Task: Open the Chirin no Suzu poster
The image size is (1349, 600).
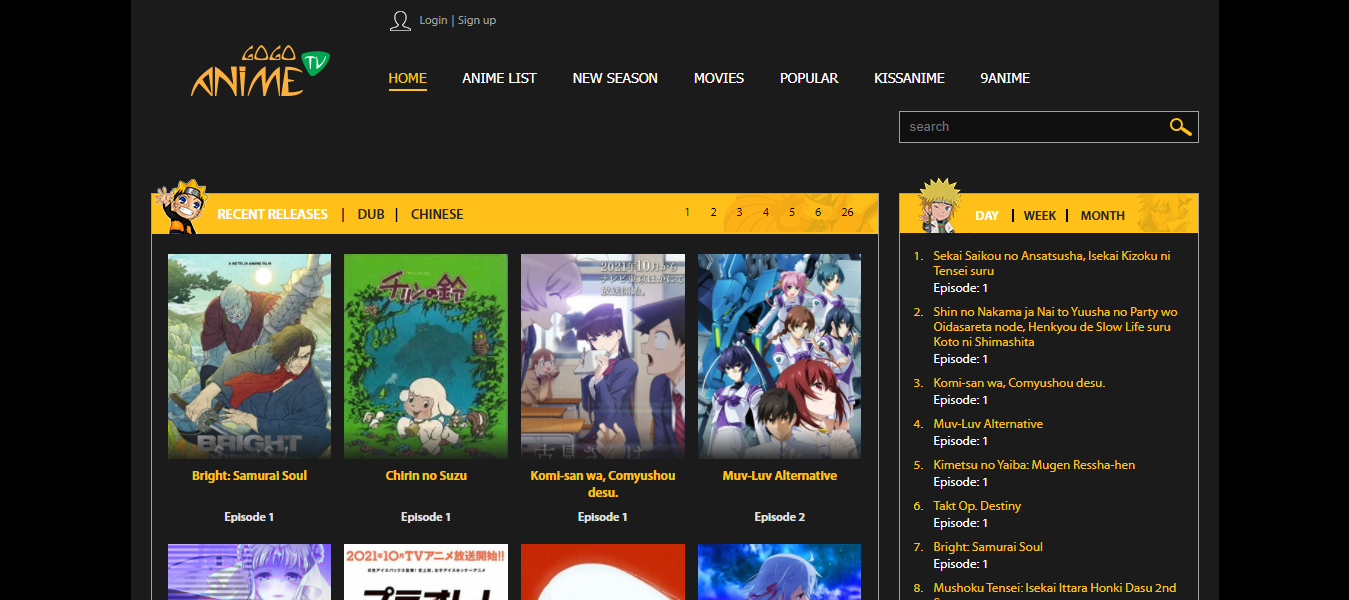Action: (x=426, y=356)
